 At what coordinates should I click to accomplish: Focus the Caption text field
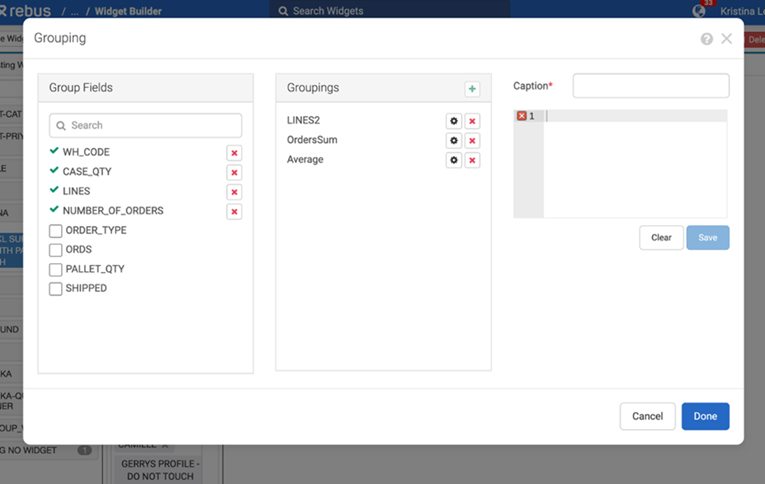pos(650,87)
